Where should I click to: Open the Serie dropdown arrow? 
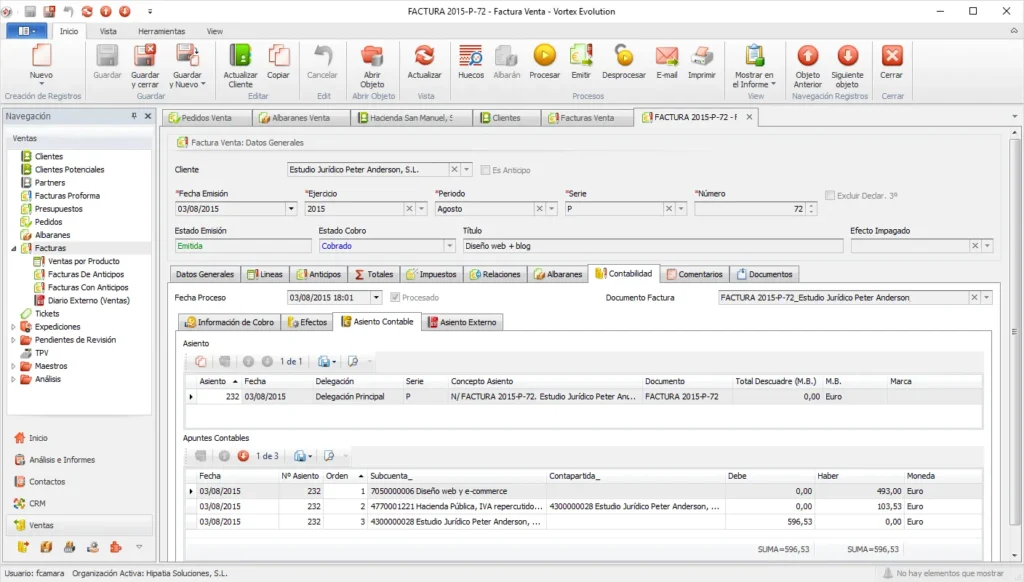click(681, 209)
